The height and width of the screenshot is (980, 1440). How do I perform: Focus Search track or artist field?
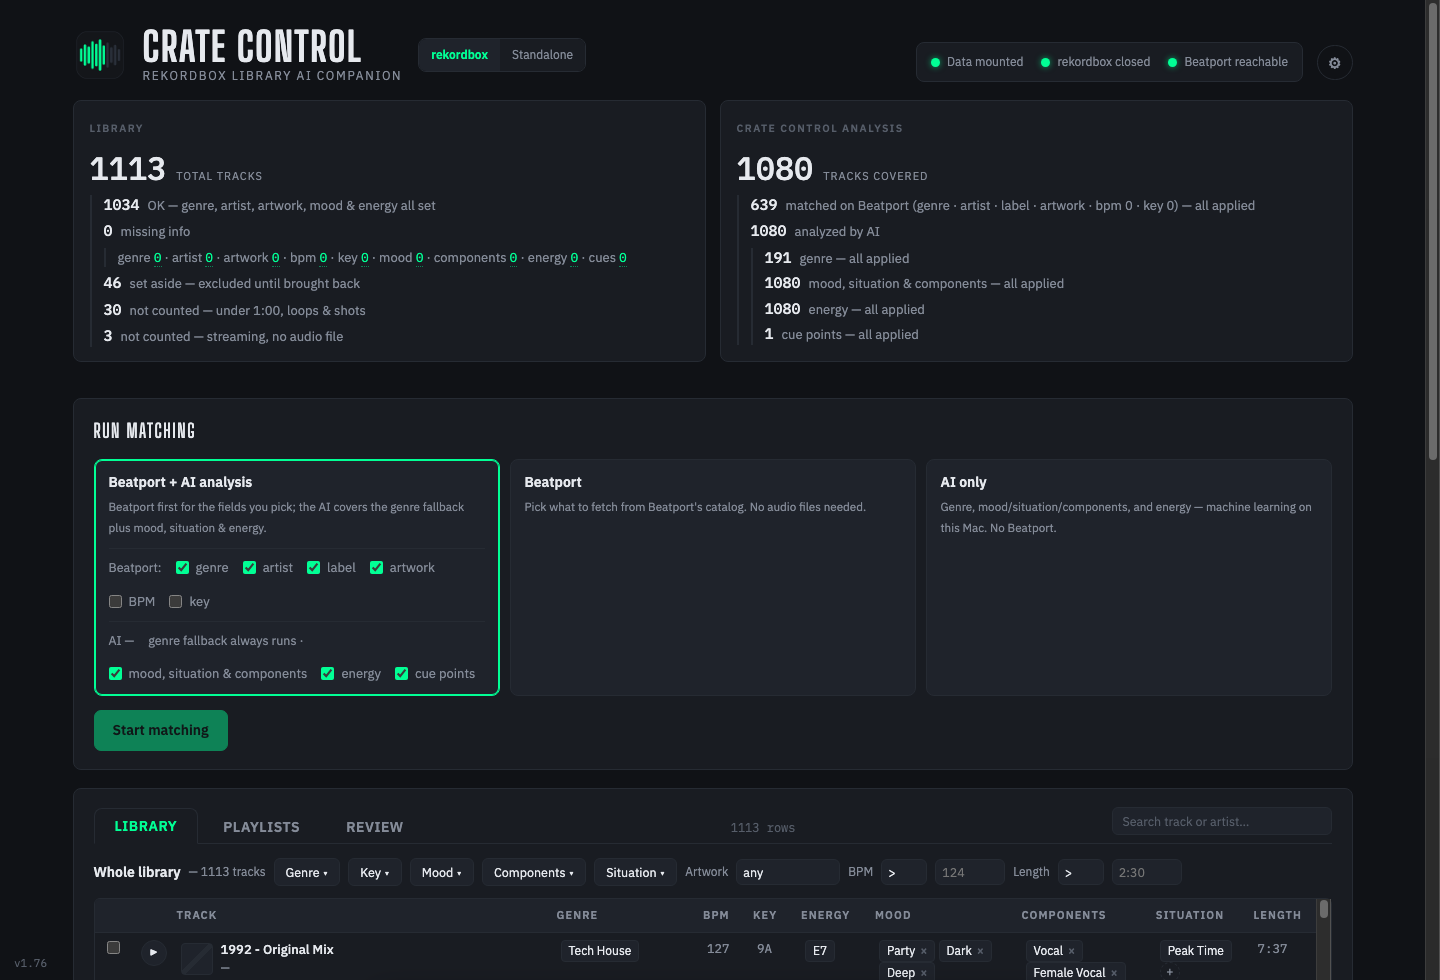click(x=1221, y=821)
